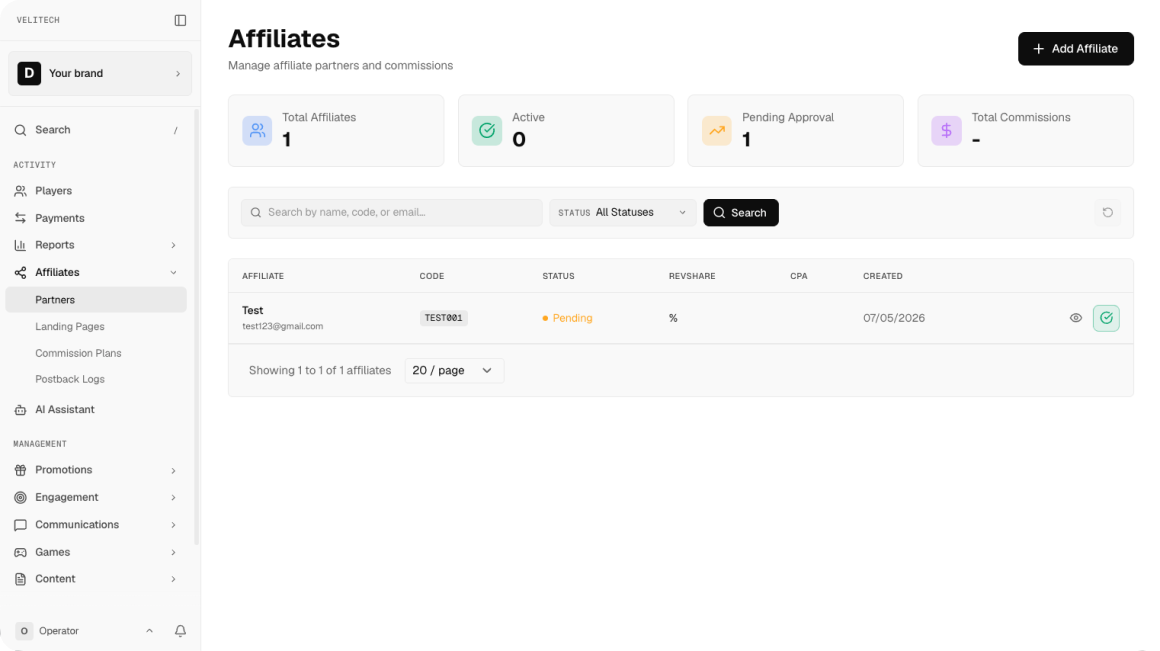Screen dimensions: 1160x651
Task: Click the Engagement target icon
Action: (x=20, y=497)
